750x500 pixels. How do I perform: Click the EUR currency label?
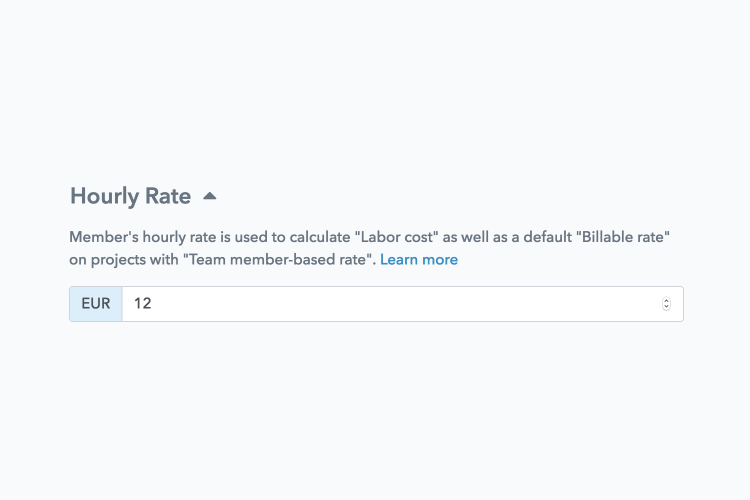[x=96, y=304]
